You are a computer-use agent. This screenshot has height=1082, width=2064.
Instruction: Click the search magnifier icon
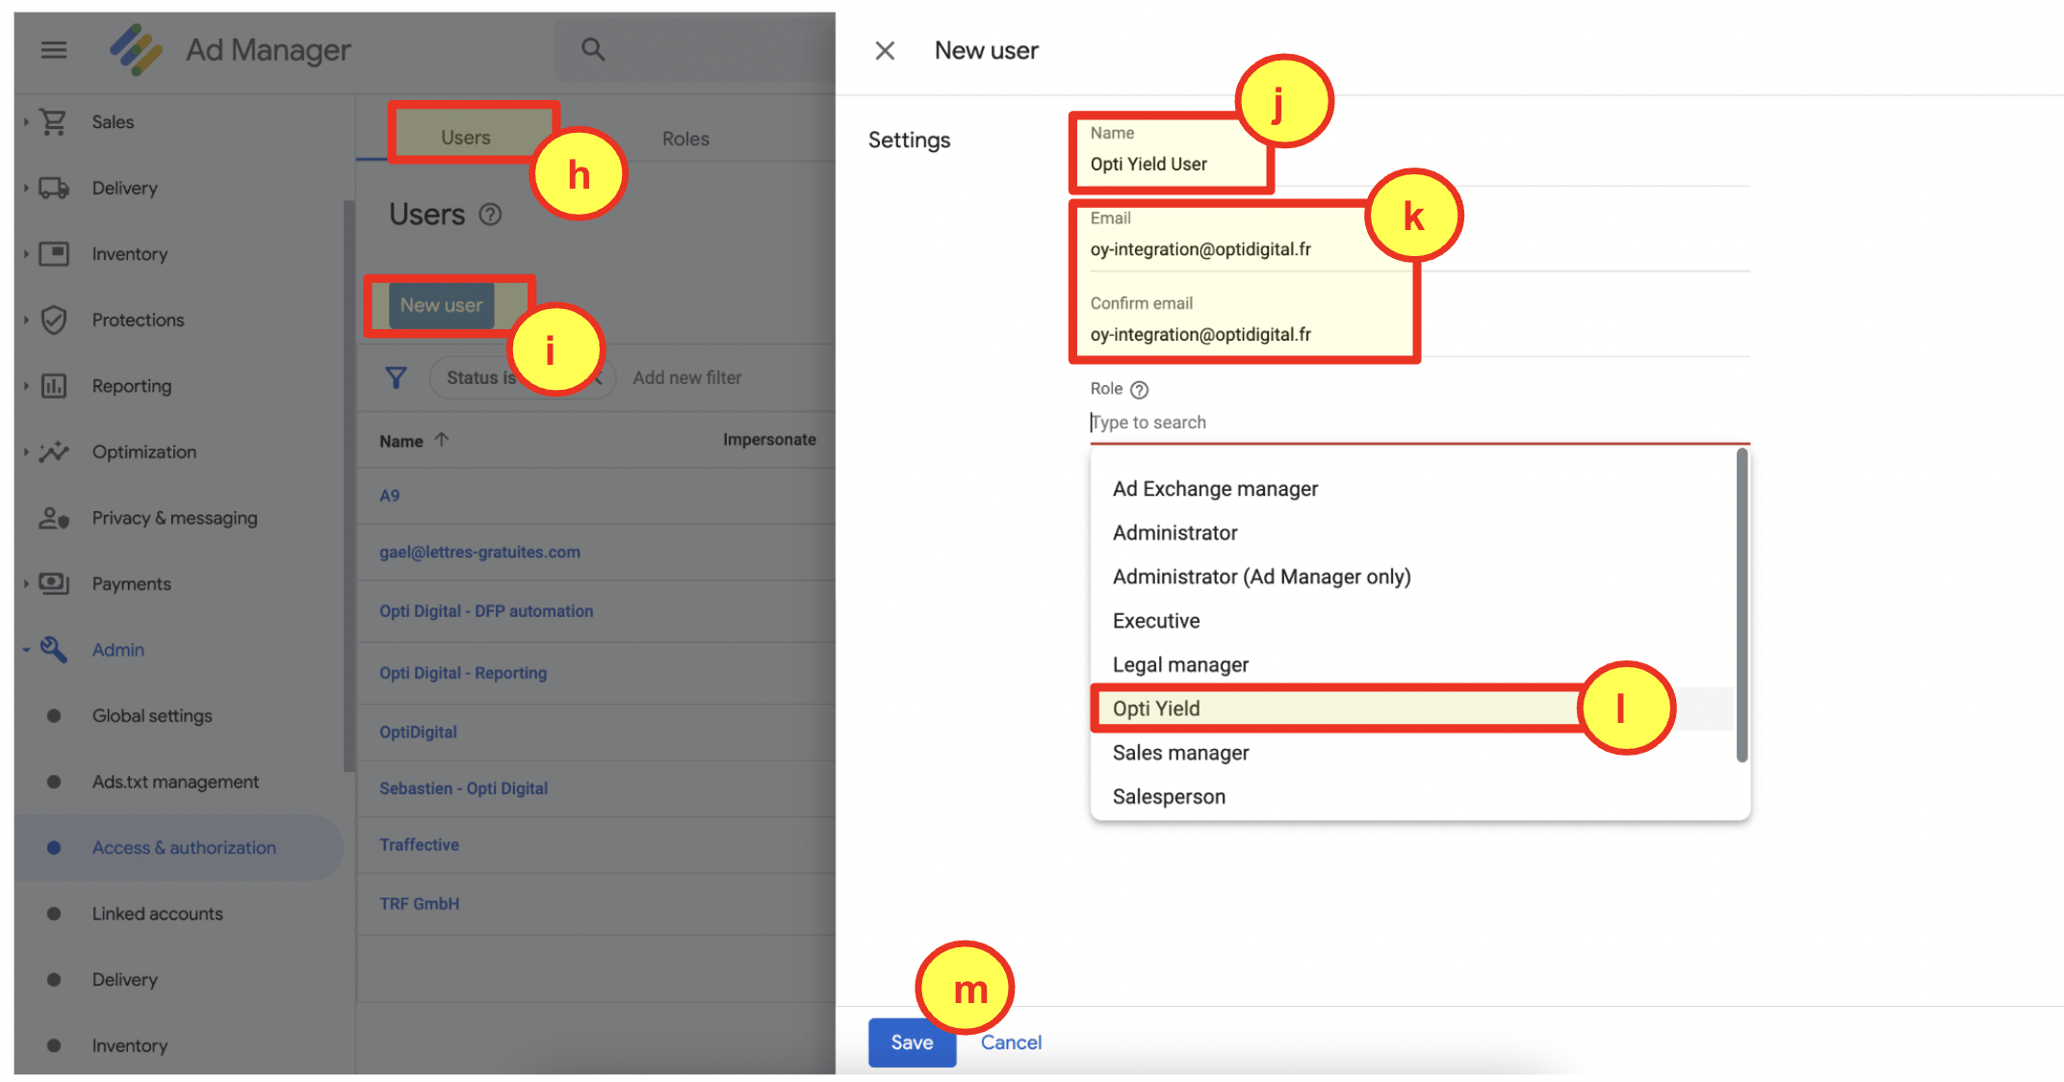point(593,49)
